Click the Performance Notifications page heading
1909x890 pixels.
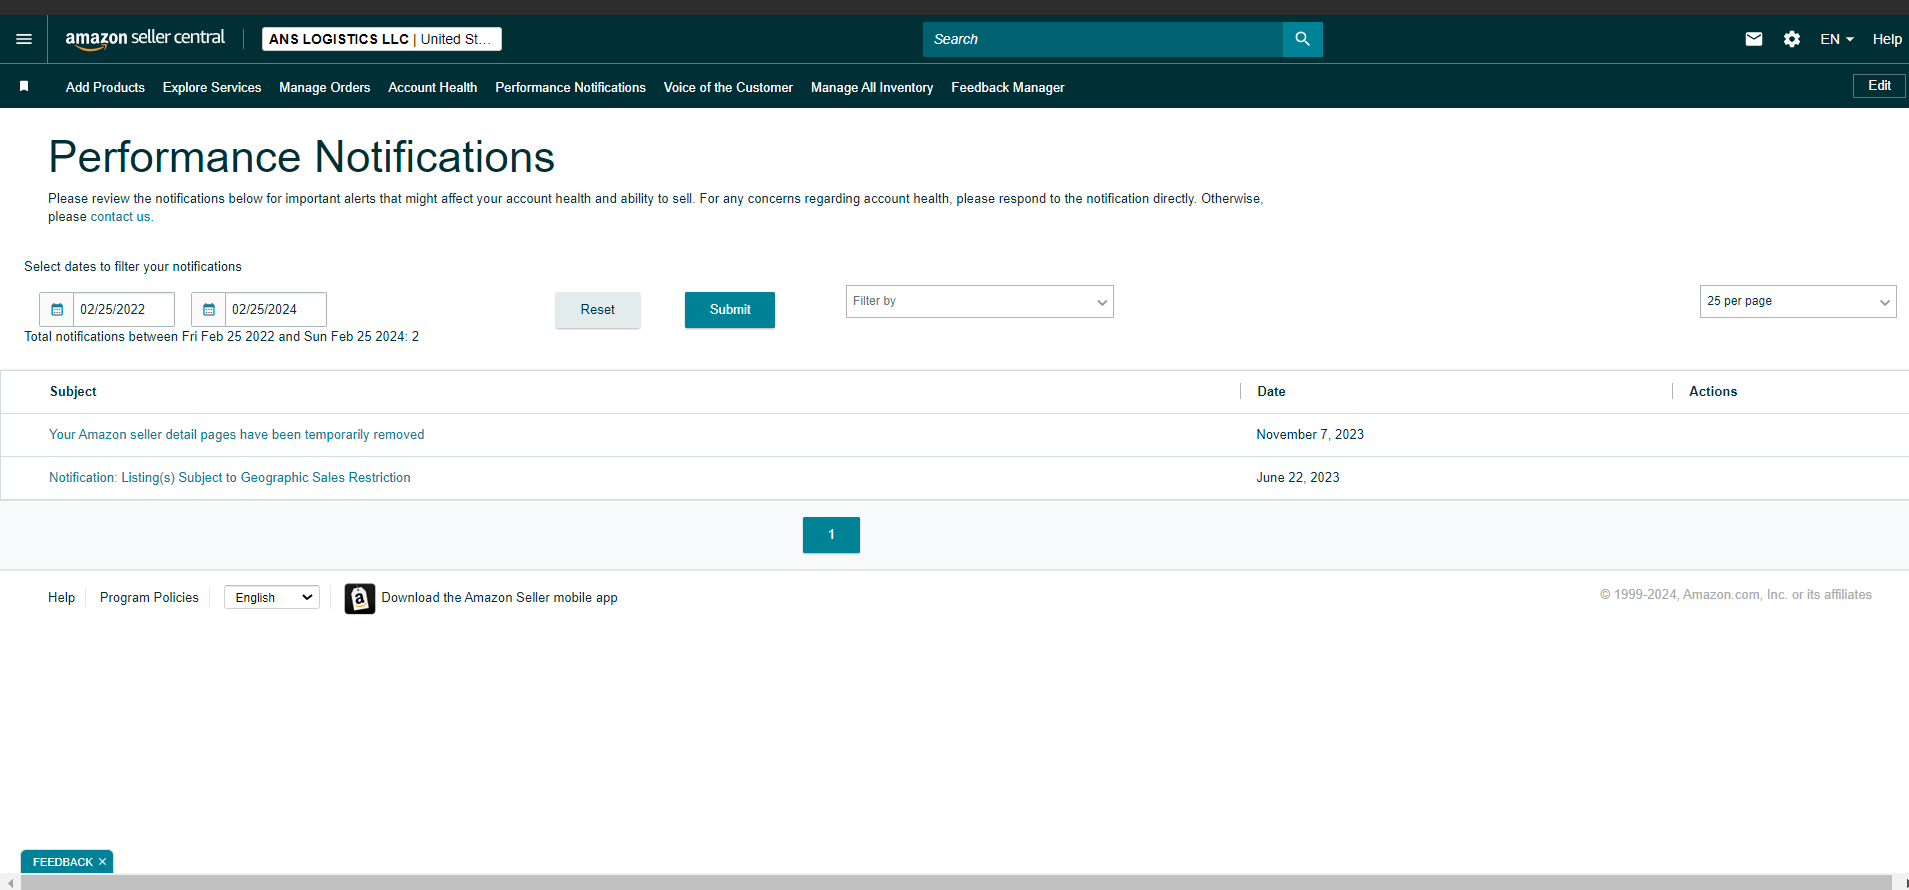(302, 157)
